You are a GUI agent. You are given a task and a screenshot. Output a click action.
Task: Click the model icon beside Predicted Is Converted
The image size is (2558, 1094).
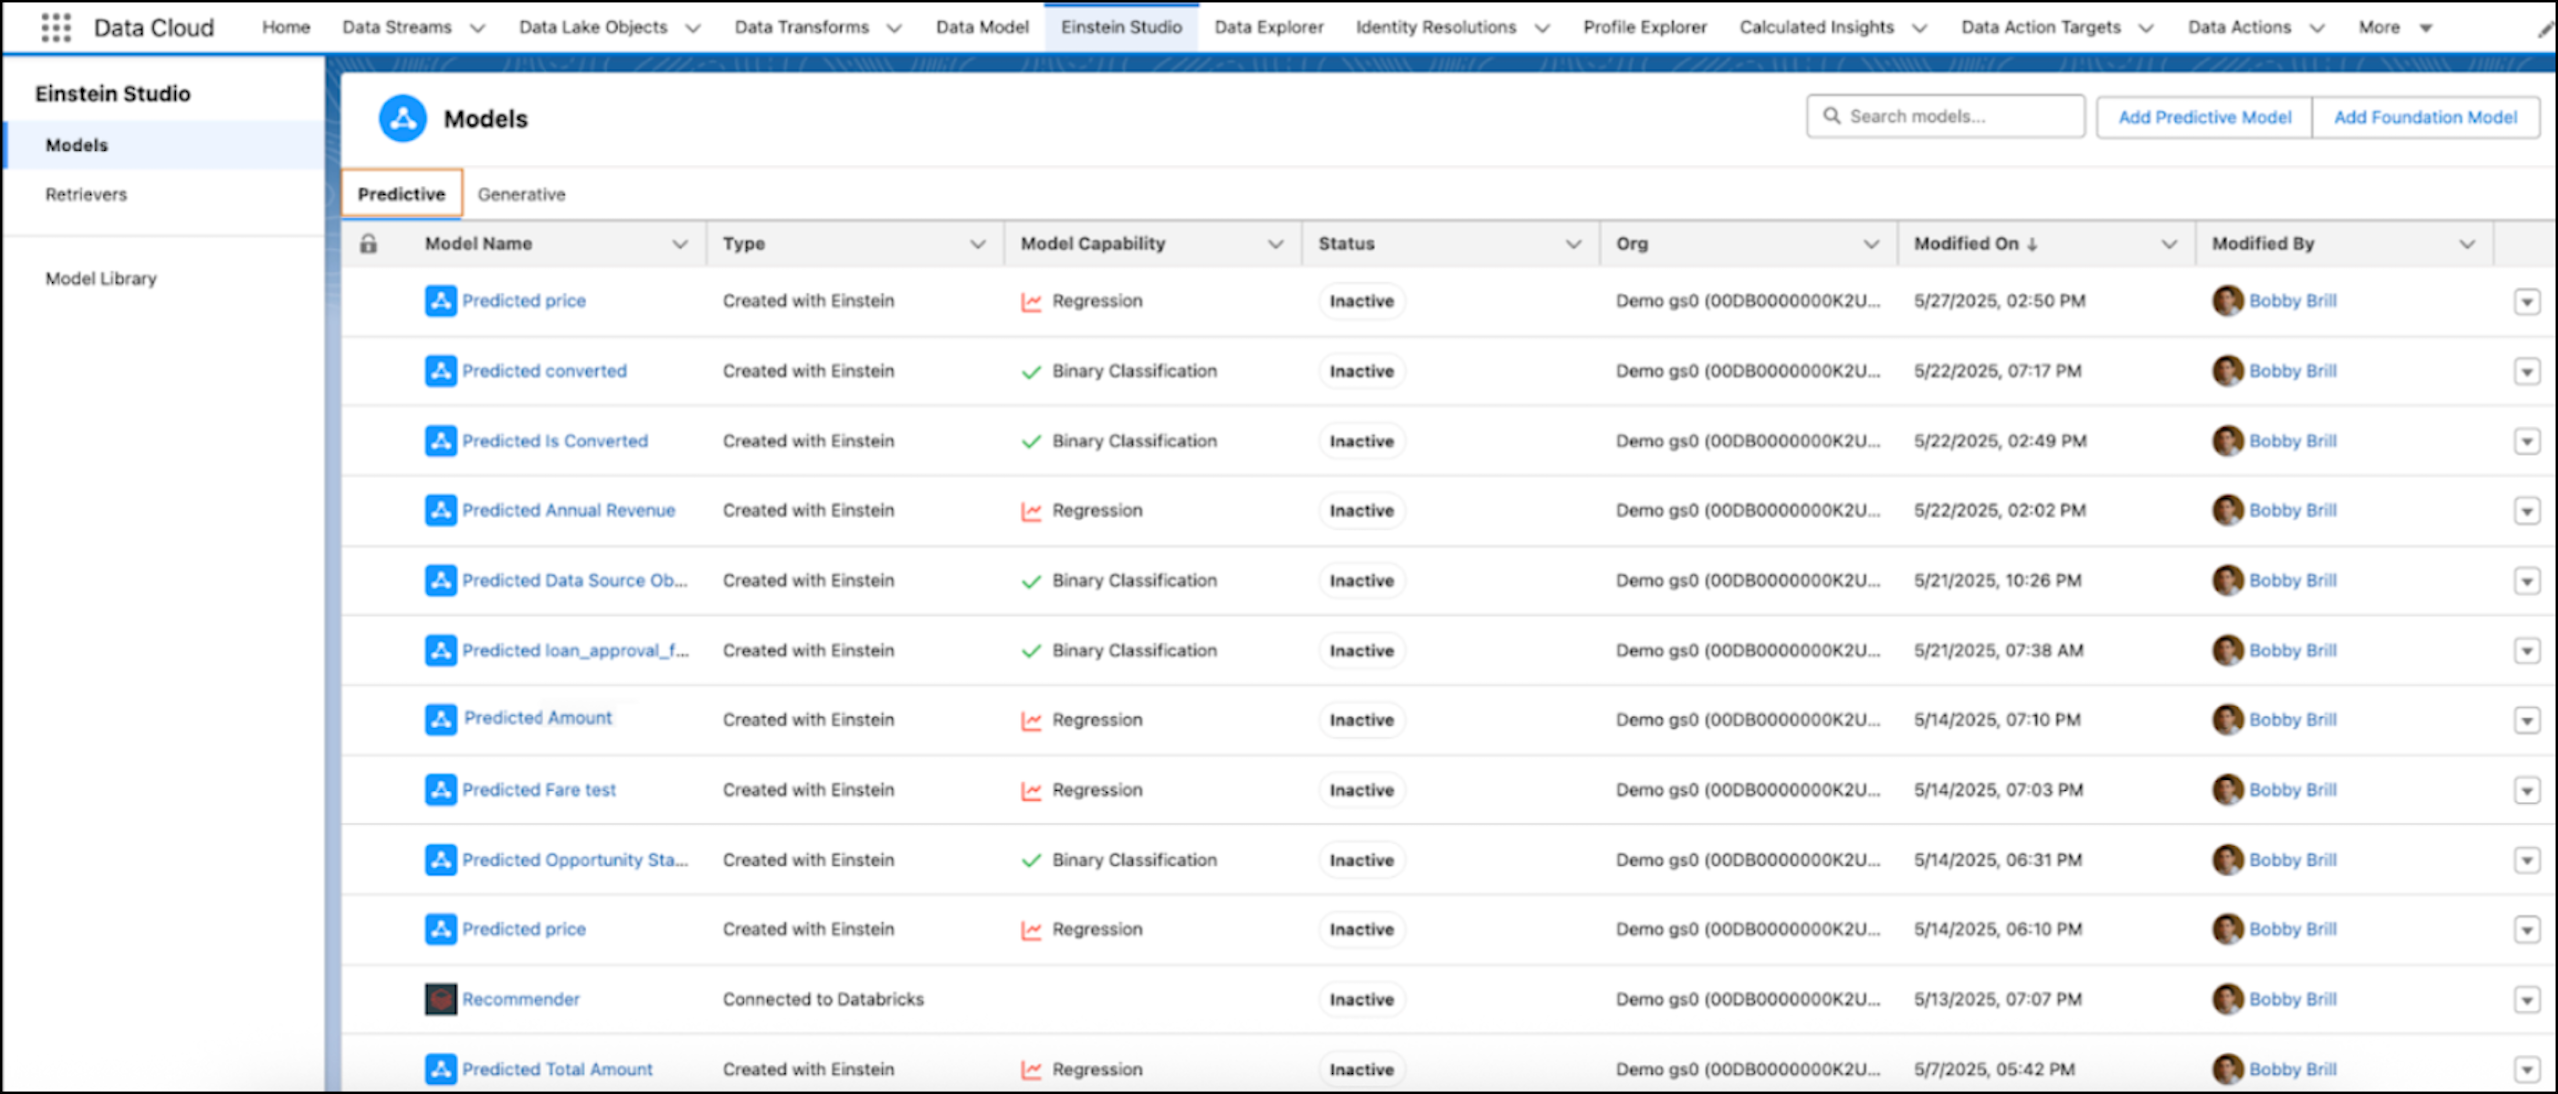coord(440,441)
